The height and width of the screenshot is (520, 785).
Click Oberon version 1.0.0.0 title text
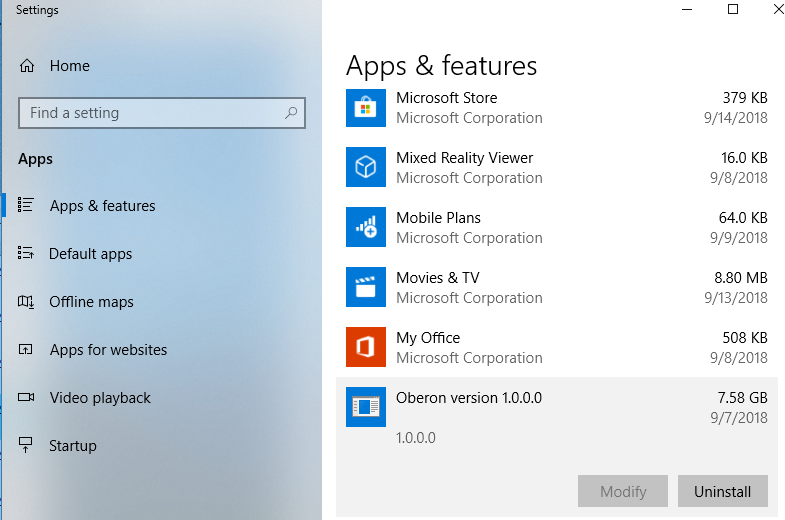469,398
